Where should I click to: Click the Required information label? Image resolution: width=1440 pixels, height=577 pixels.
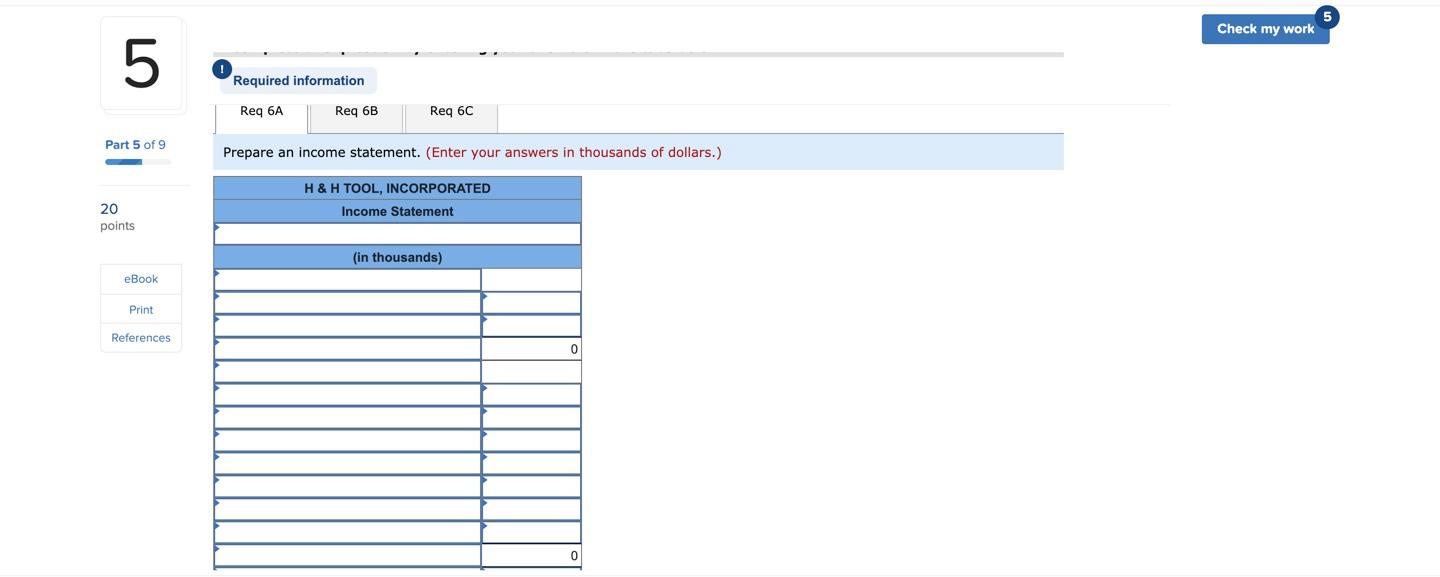[x=299, y=81]
